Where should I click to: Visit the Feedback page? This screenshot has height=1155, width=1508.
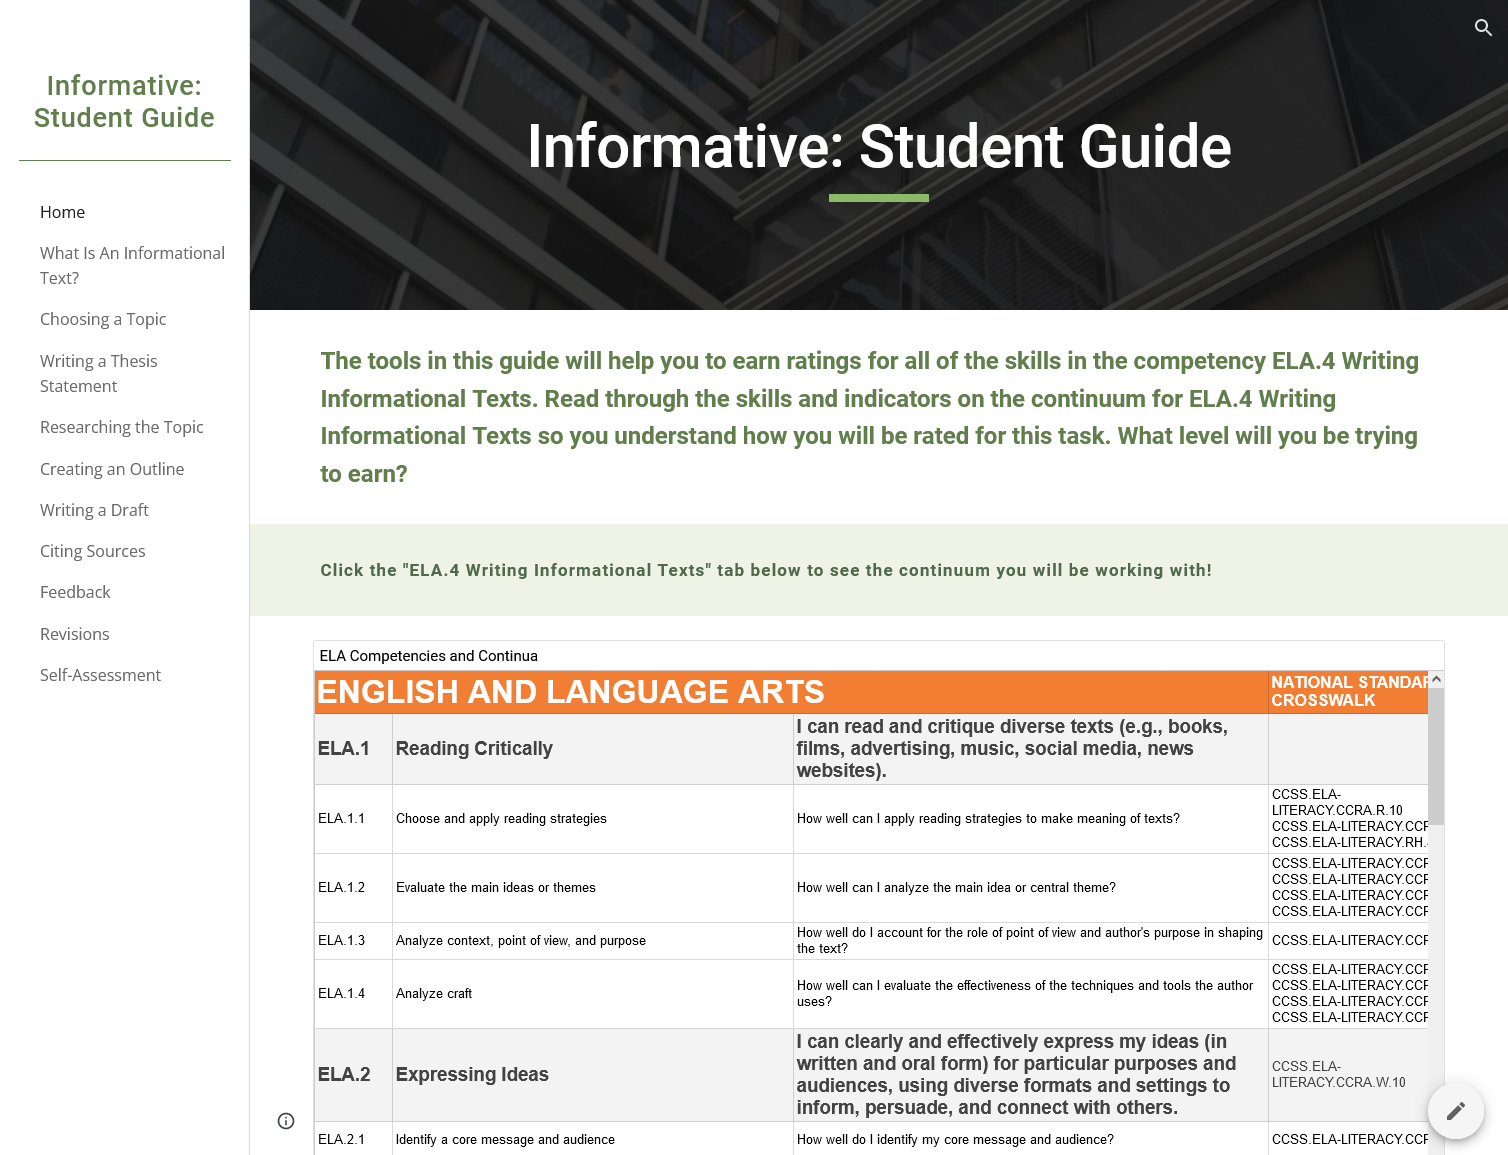(75, 592)
